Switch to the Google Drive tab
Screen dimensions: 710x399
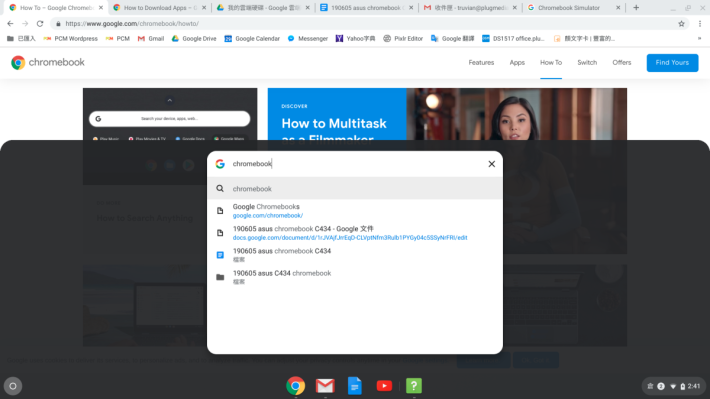click(264, 8)
